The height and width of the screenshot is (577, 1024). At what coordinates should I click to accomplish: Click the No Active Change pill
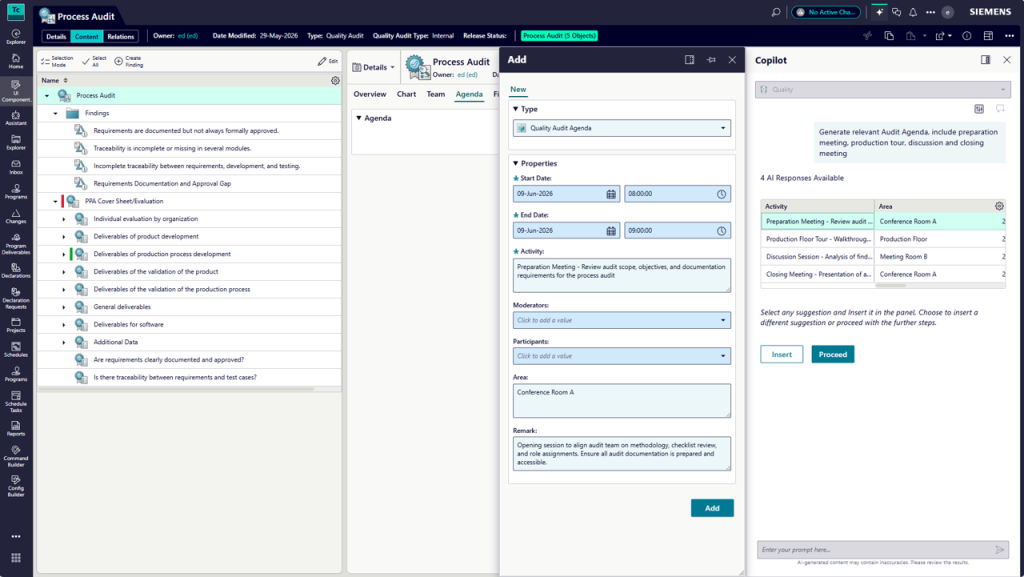(826, 12)
